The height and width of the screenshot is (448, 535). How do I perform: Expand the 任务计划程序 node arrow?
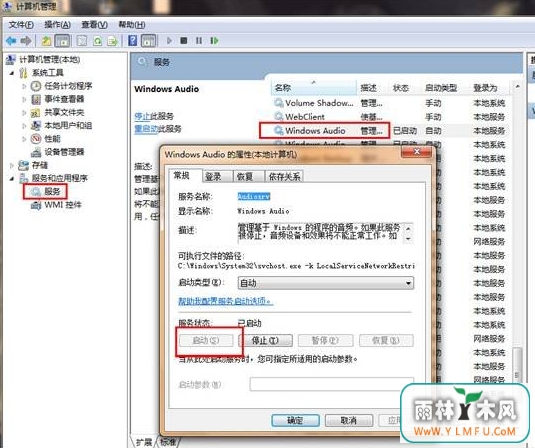[x=24, y=86]
